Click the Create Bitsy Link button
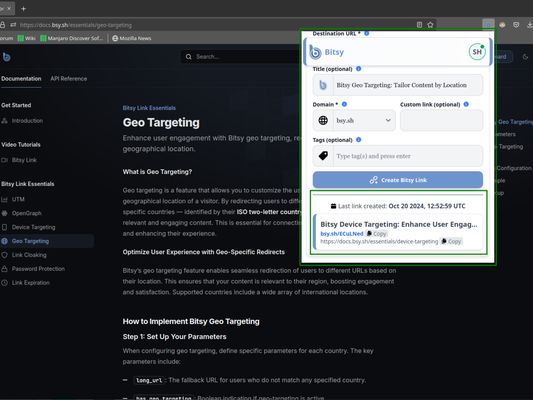Screen dimensions: 533x400 (398, 180)
